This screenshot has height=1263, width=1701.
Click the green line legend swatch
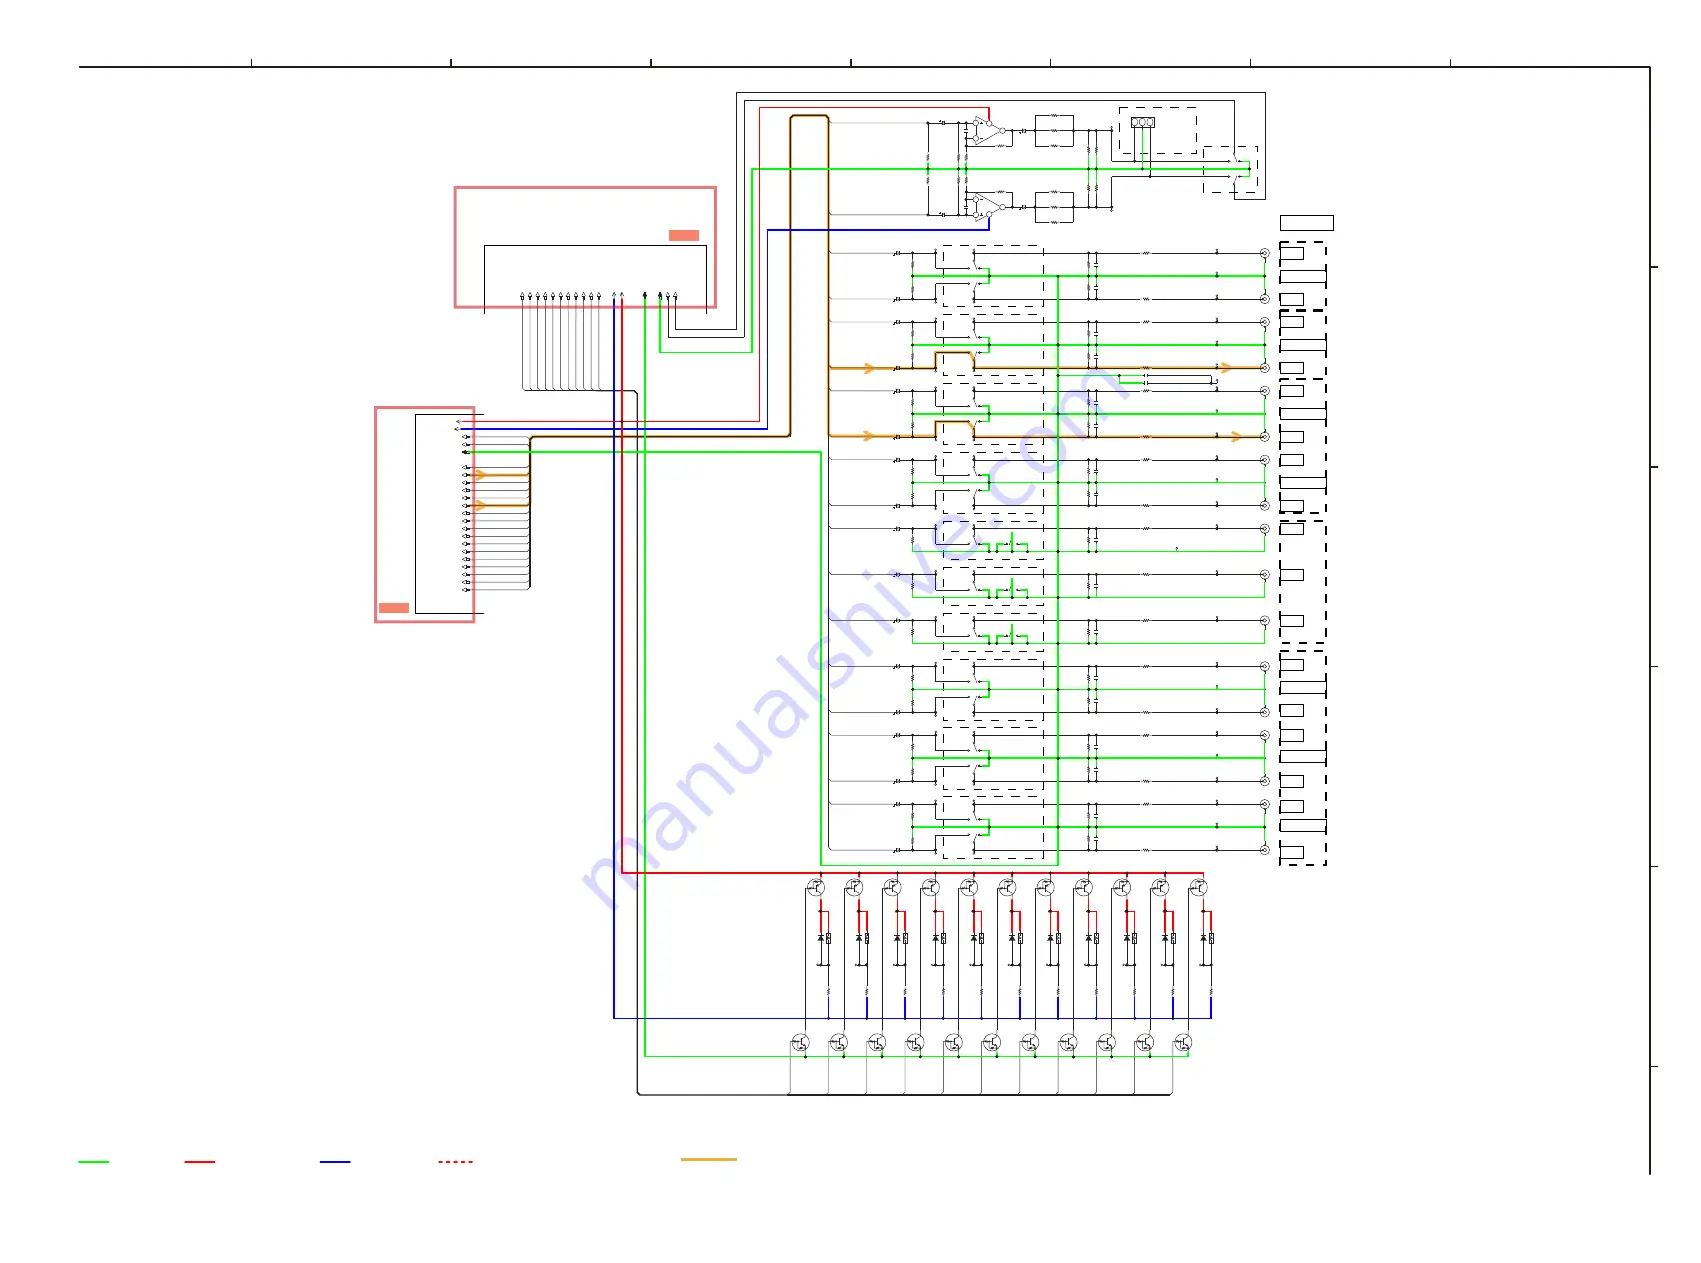[x=94, y=1162]
